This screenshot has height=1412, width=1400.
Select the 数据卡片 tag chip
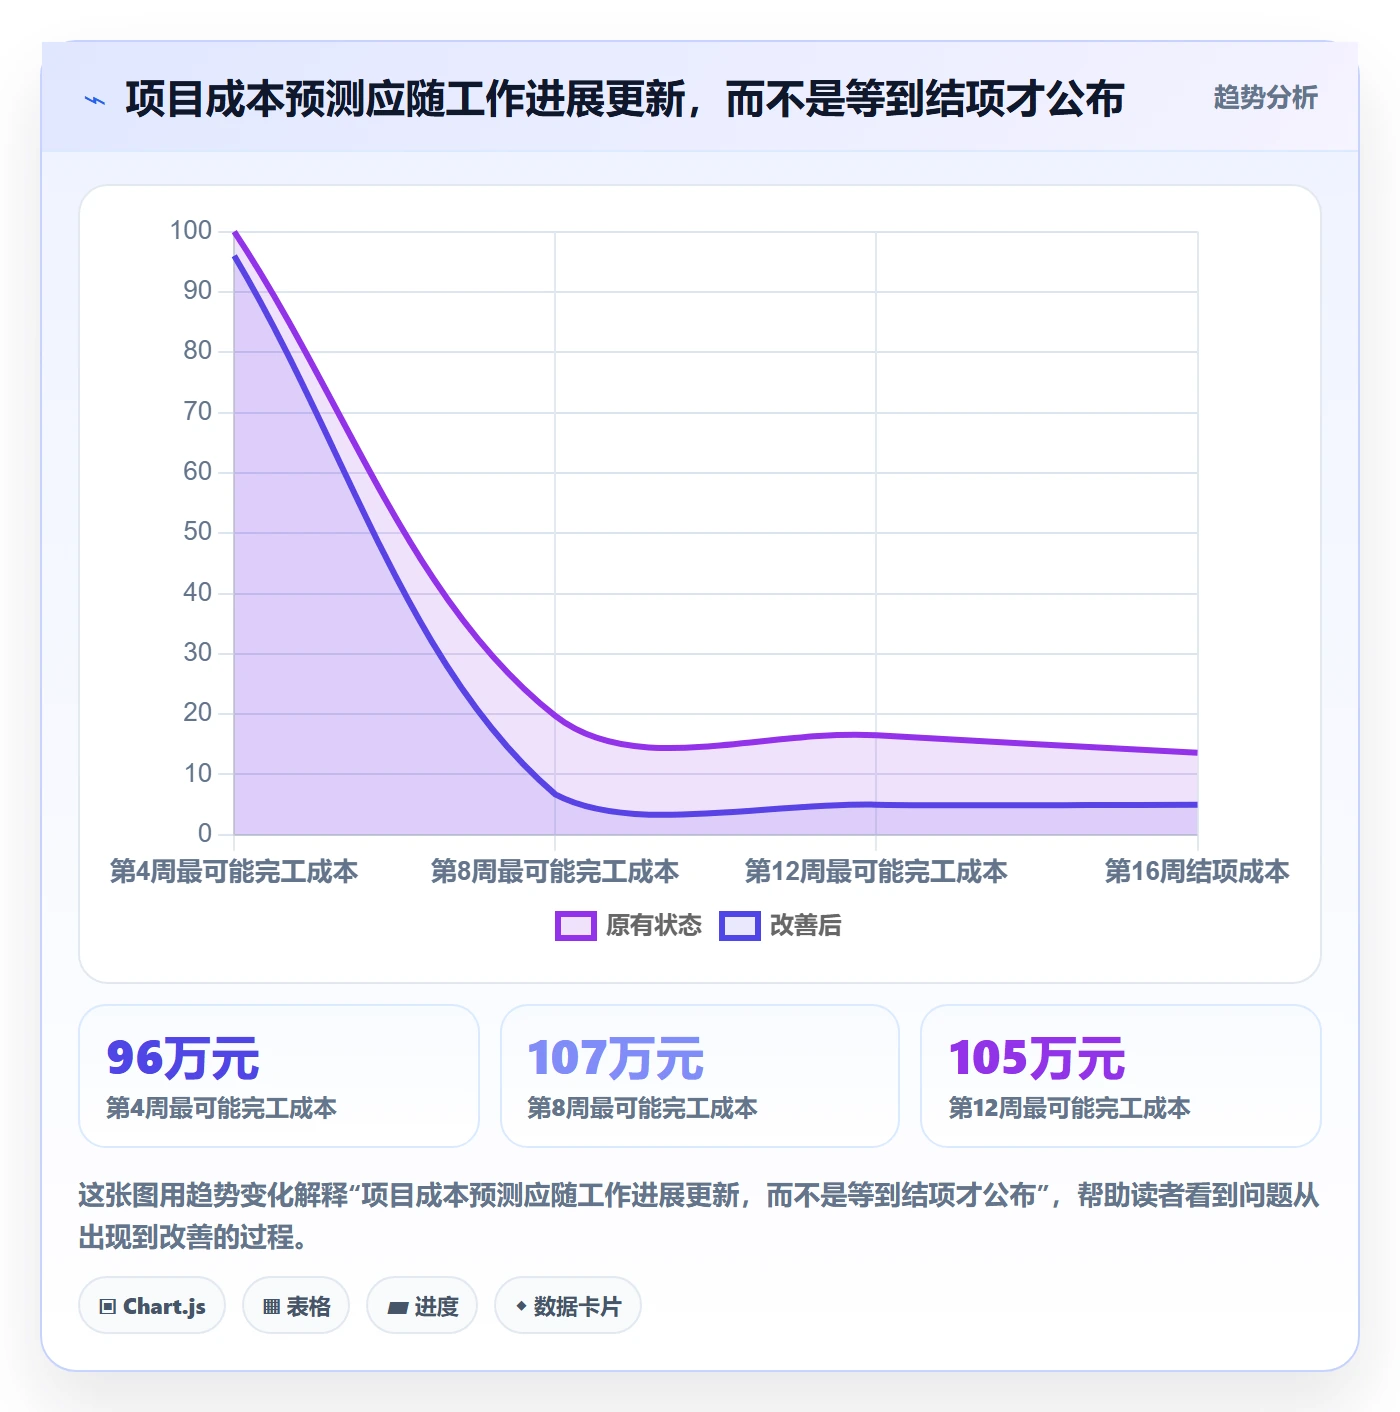click(568, 1306)
